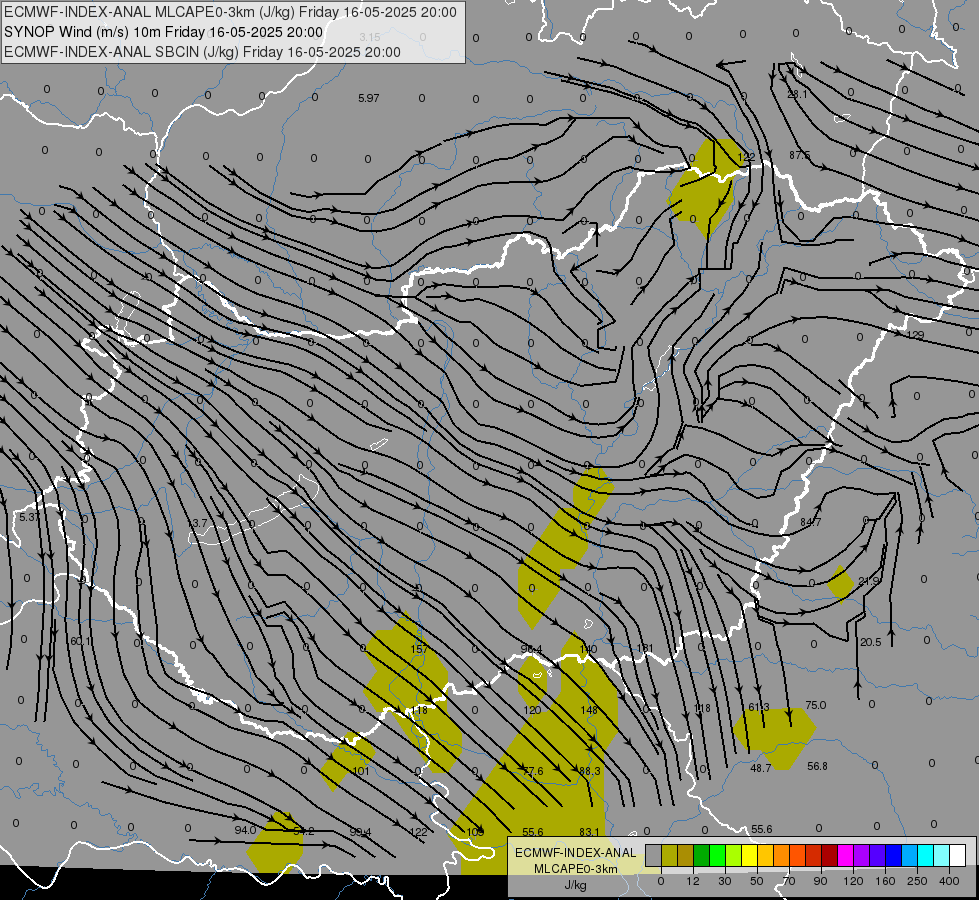Viewport: 979px width, 900px height.
Task: Pick the dark green legend swatch
Action: click(701, 855)
